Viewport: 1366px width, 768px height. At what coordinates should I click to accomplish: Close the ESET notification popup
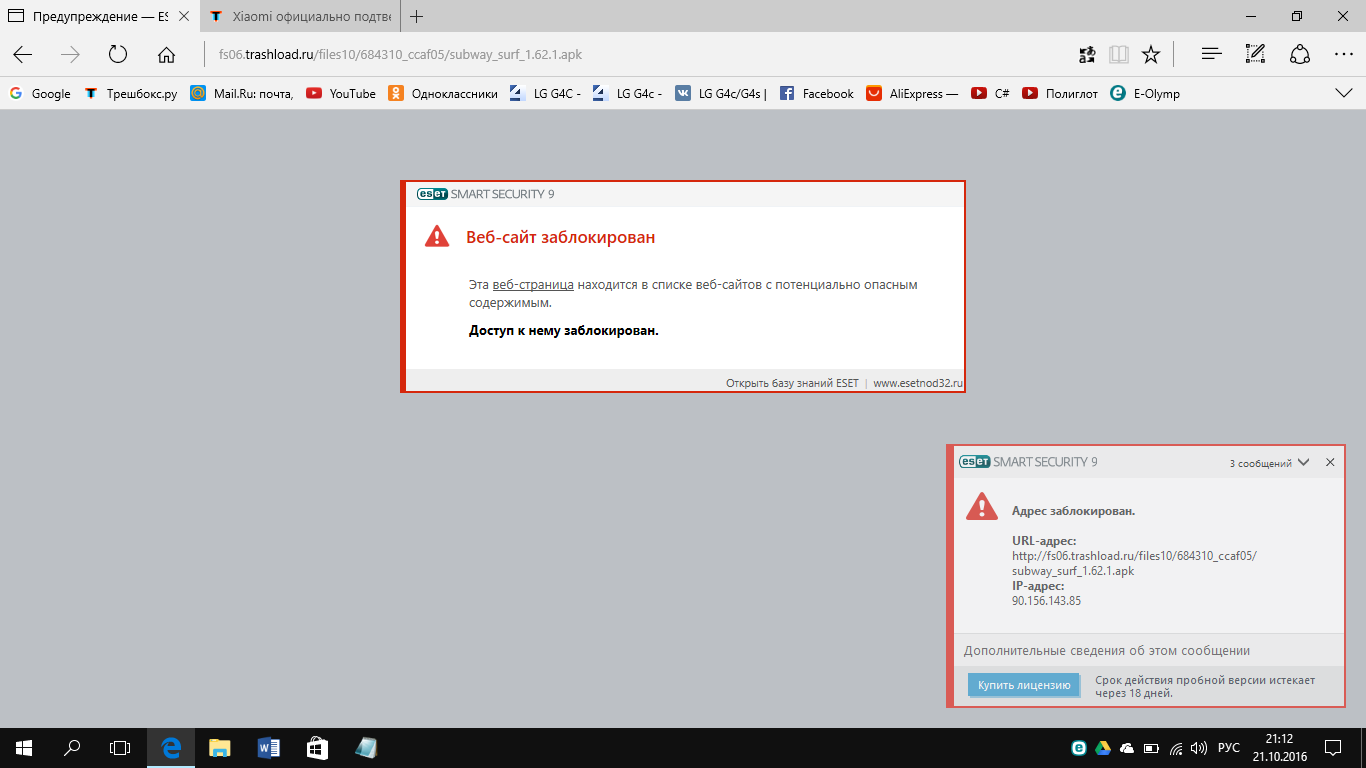pyautogui.click(x=1330, y=462)
